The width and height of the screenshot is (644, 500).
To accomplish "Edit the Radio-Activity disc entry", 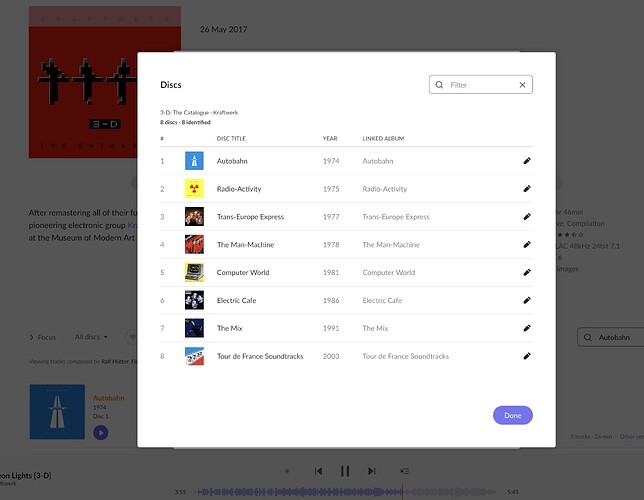I will click(527, 189).
